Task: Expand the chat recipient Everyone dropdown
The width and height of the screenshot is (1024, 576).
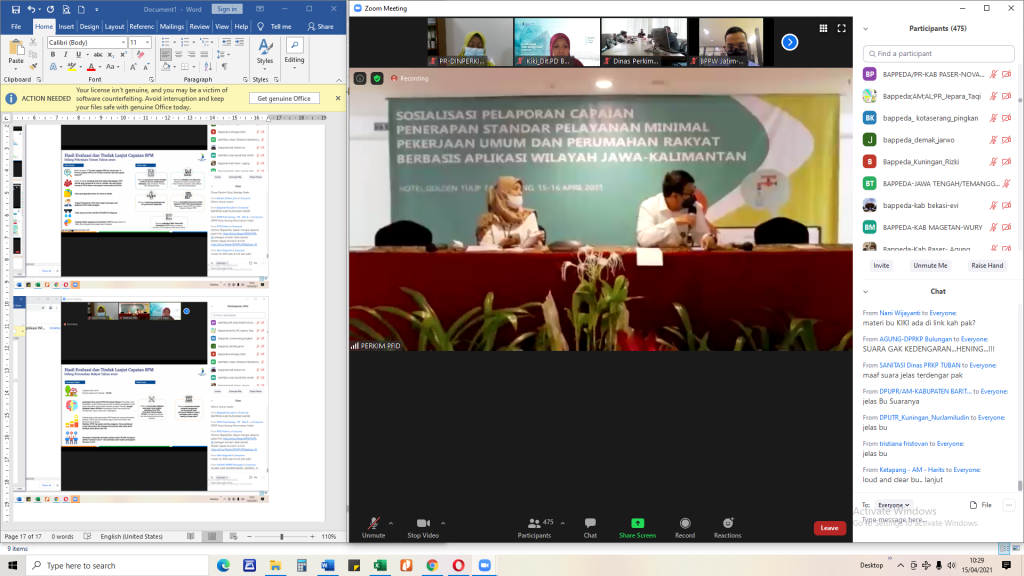Action: (894, 506)
